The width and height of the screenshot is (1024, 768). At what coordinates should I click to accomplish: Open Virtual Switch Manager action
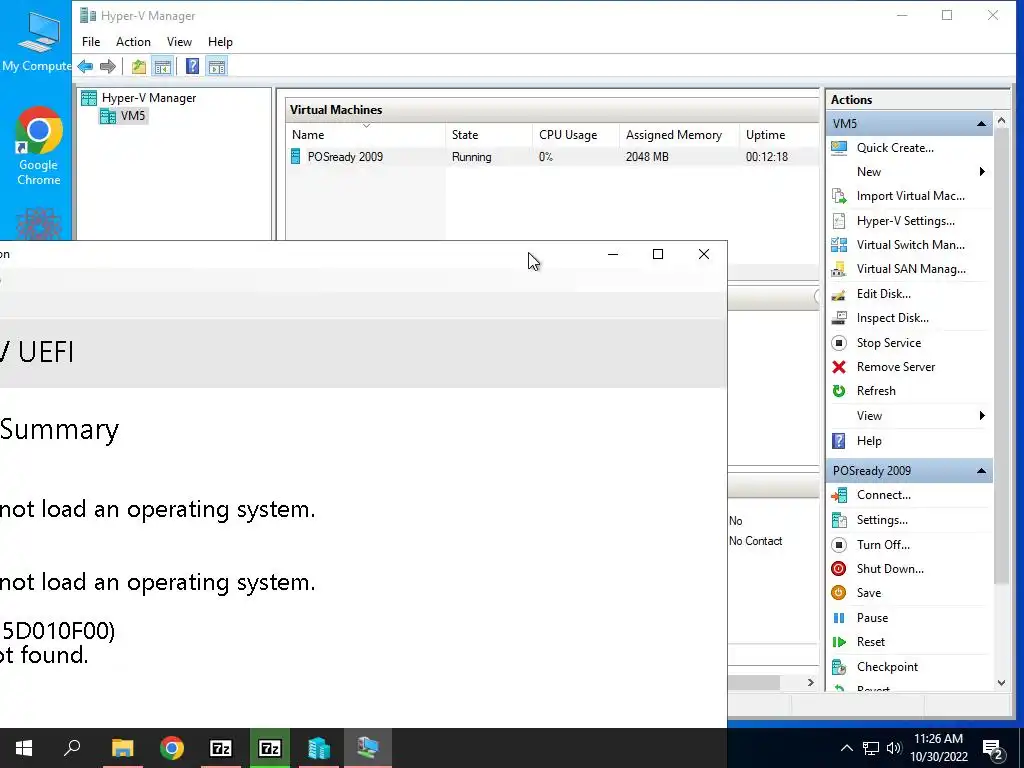pyautogui.click(x=910, y=245)
